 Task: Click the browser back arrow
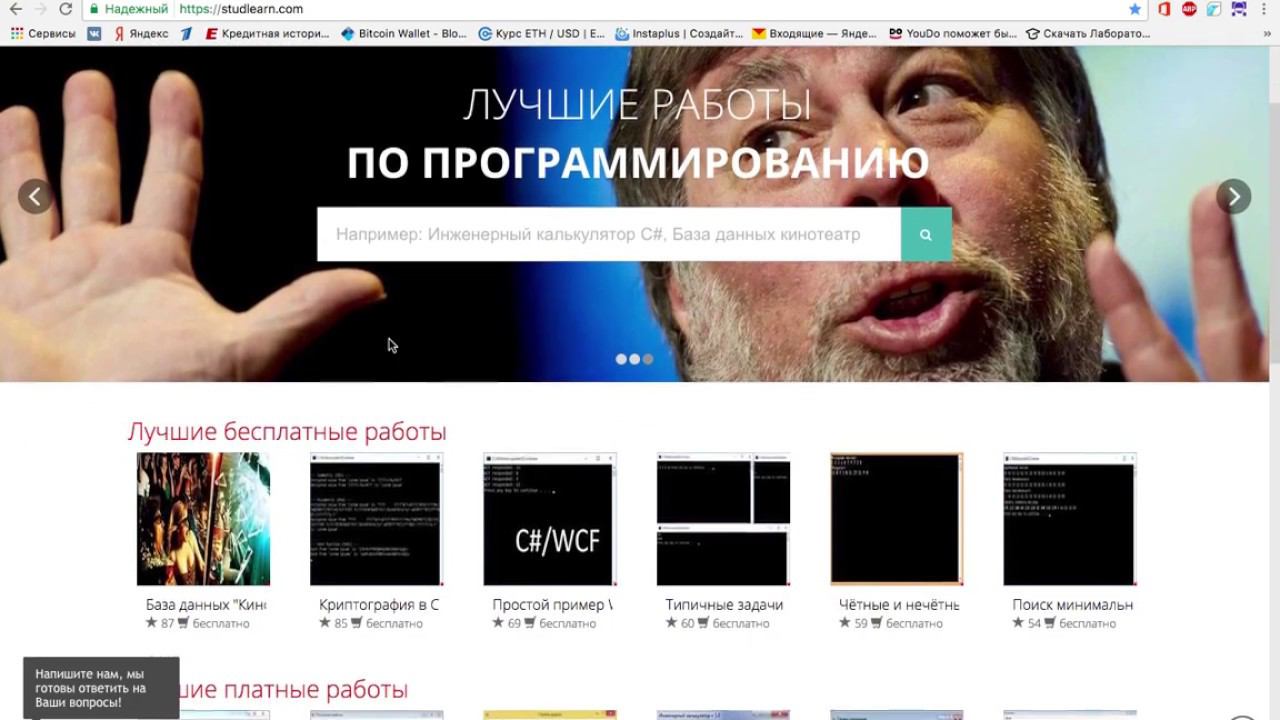coord(16,9)
